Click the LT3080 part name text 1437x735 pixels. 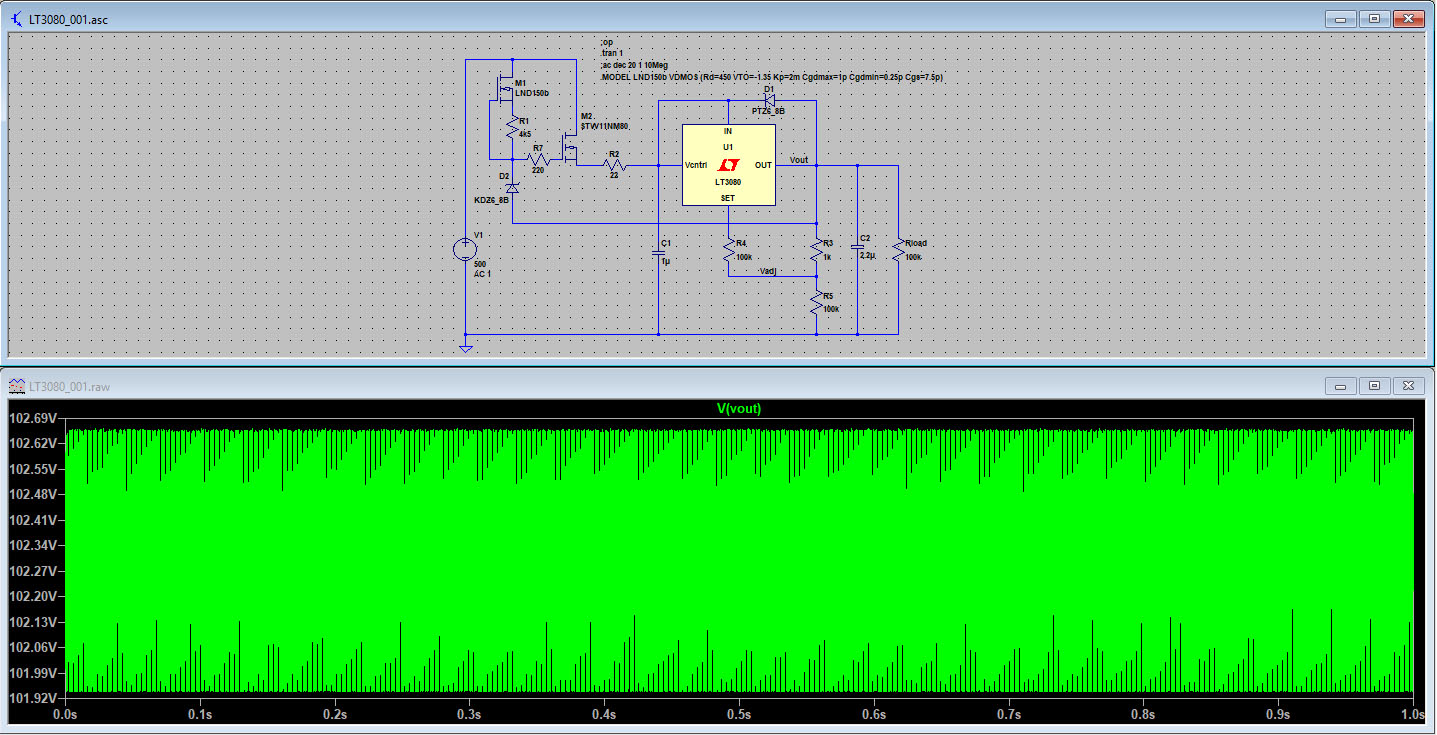[728, 183]
